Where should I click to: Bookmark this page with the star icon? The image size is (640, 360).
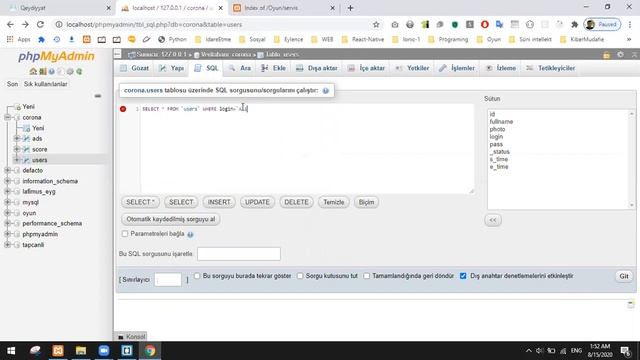tap(376, 24)
